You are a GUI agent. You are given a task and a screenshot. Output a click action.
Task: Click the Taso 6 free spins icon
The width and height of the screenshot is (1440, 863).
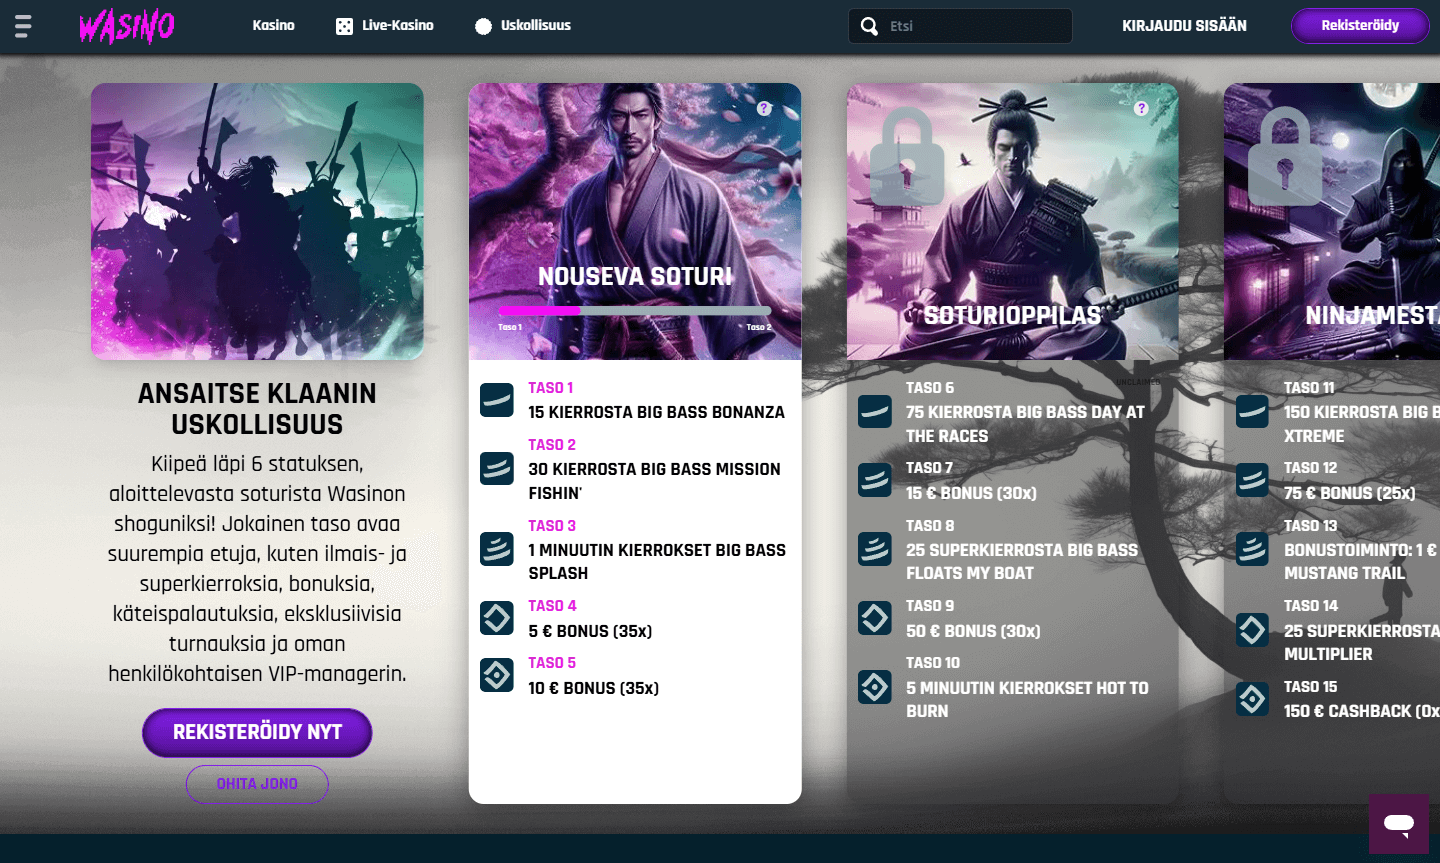[875, 411]
